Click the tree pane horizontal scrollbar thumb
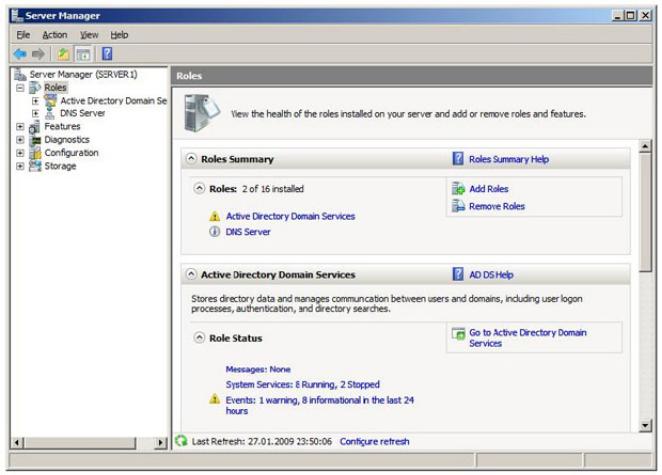 click(x=80, y=442)
